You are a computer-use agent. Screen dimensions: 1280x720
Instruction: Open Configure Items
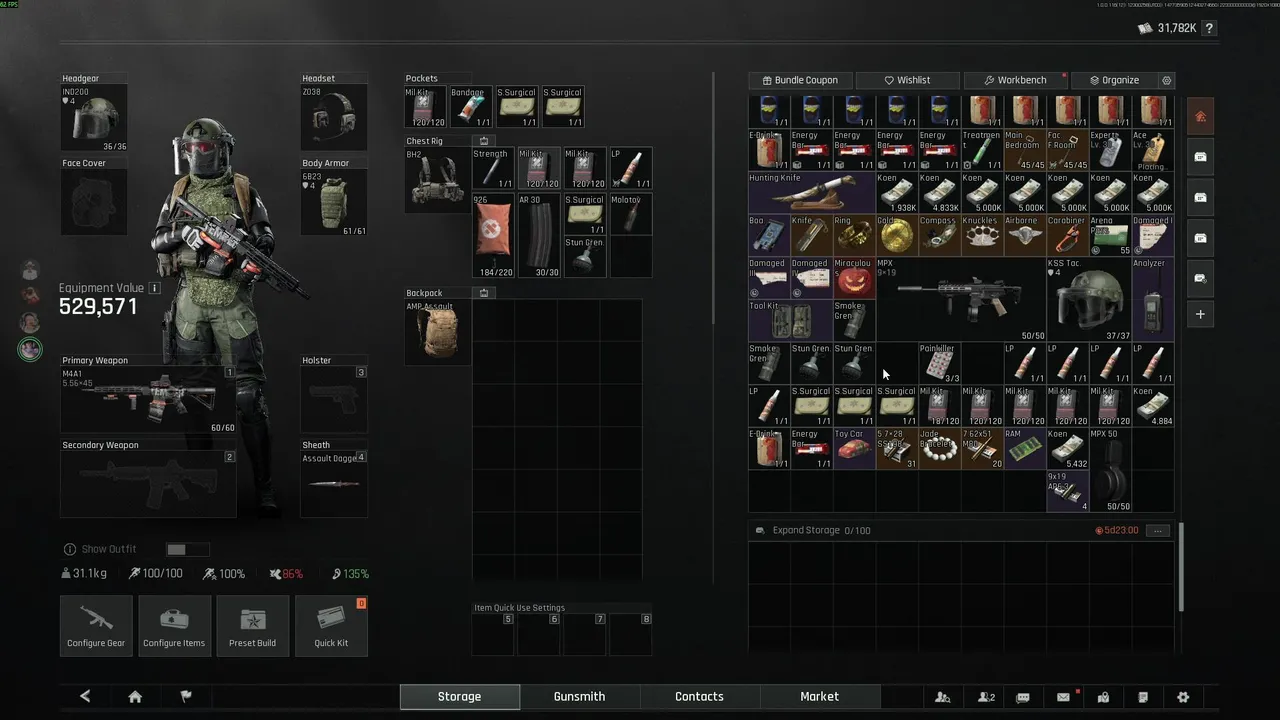[174, 626]
